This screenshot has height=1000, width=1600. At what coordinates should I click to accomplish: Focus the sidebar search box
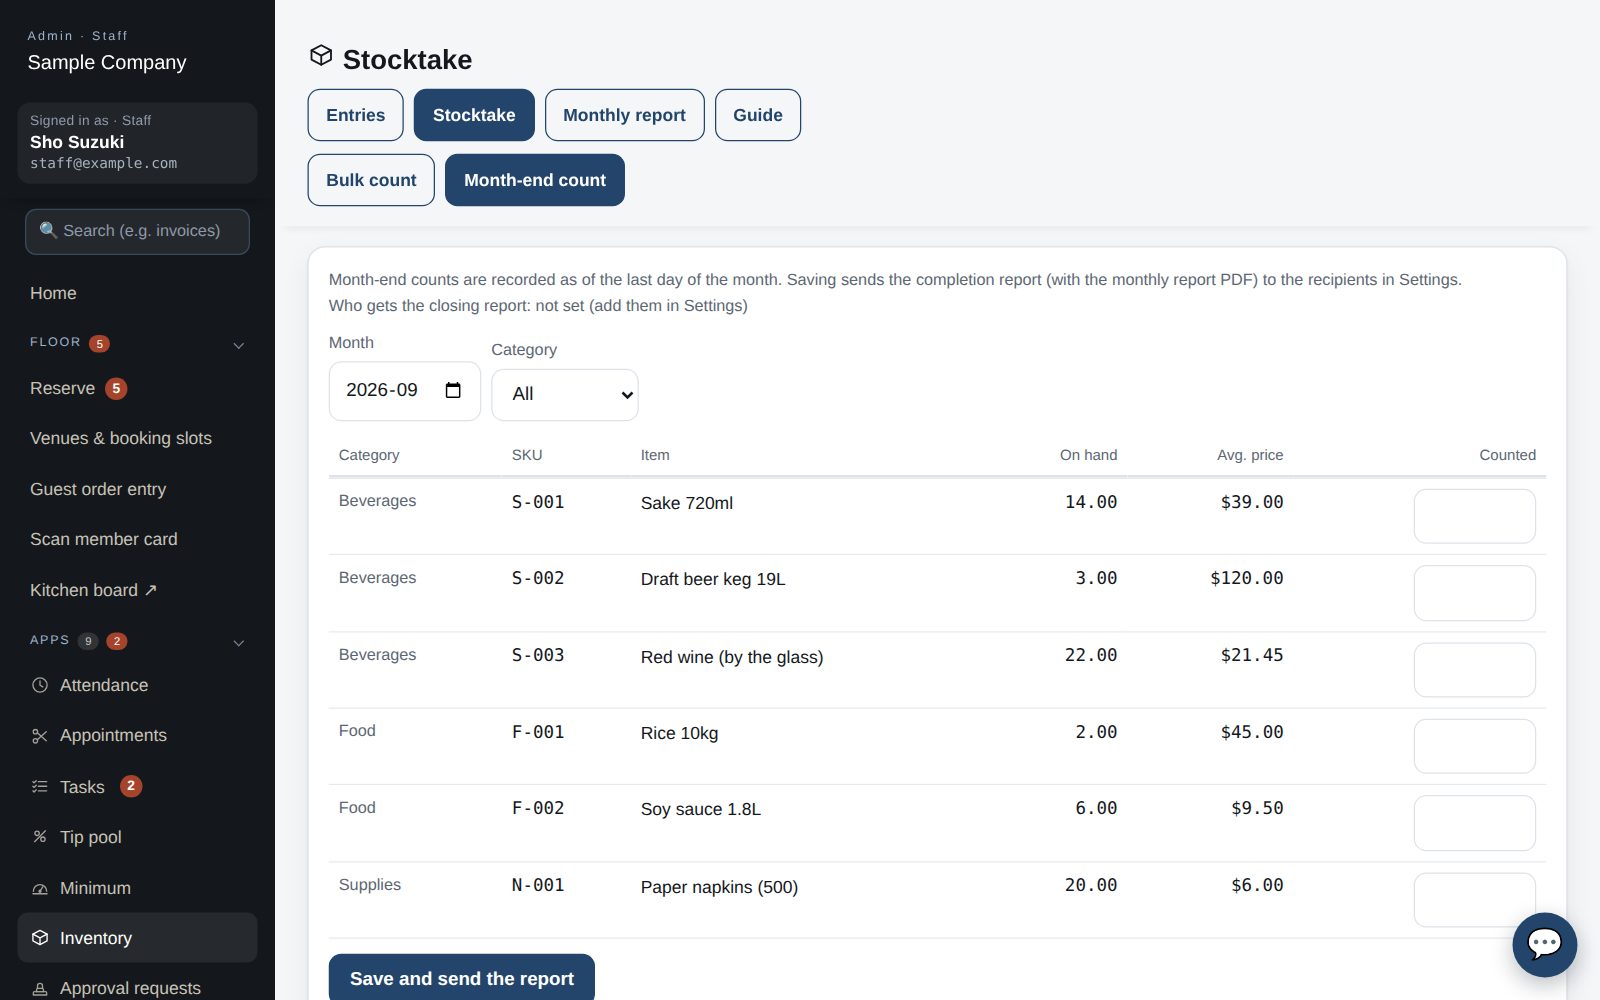[137, 231]
